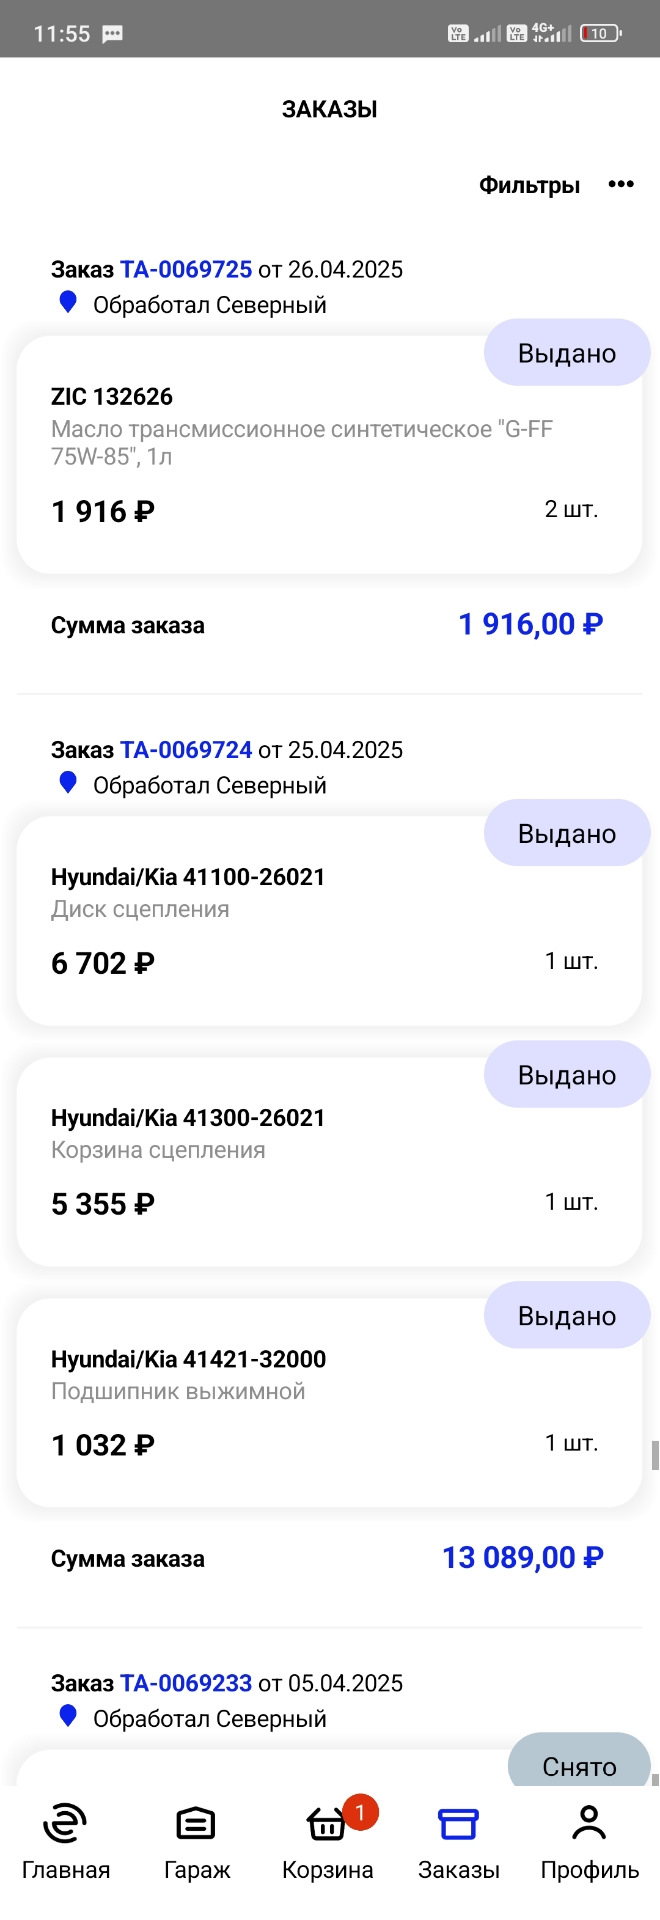Open the Фильтры options

point(531,184)
